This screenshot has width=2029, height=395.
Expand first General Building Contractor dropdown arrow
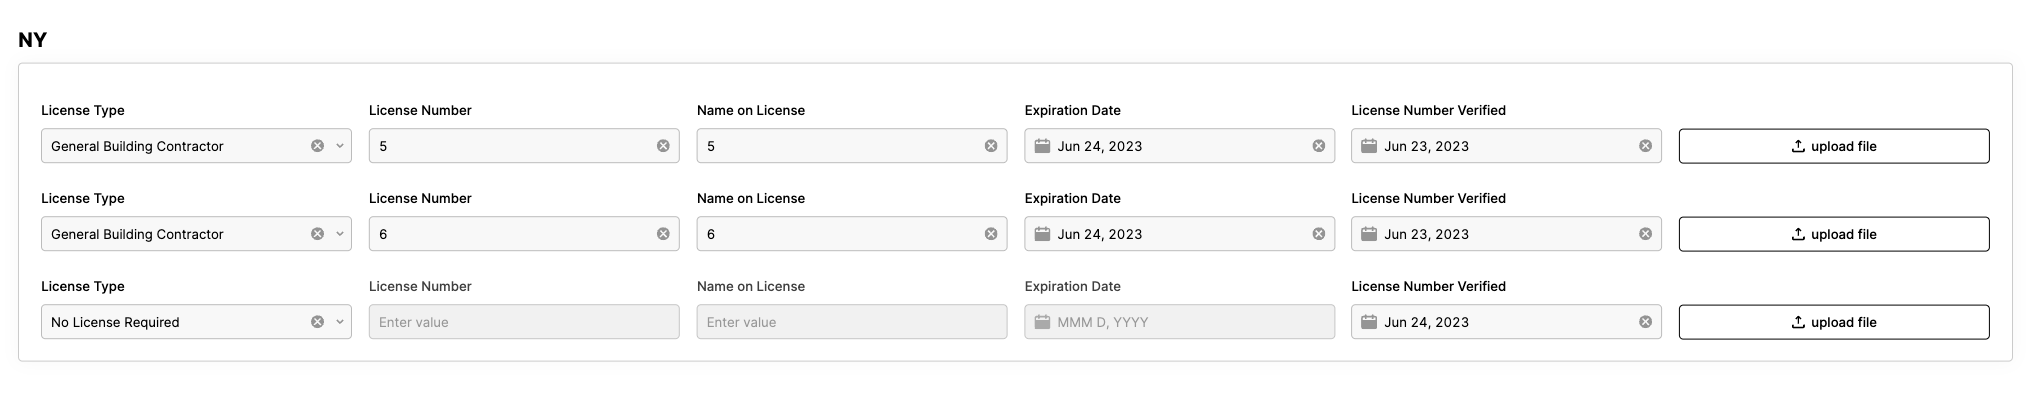(x=340, y=146)
